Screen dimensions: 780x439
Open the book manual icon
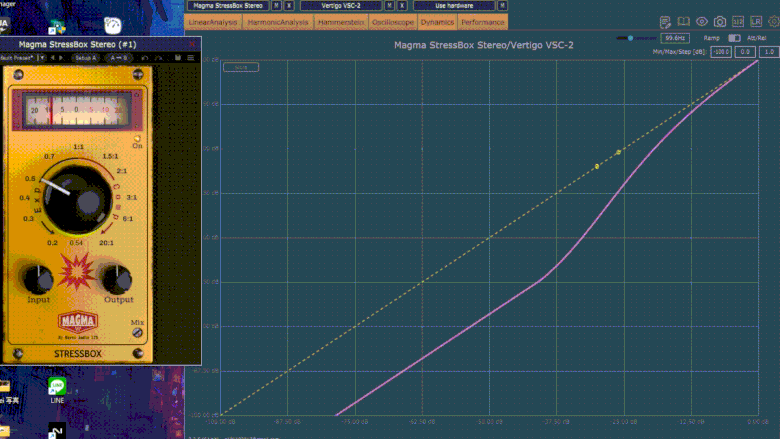click(683, 21)
